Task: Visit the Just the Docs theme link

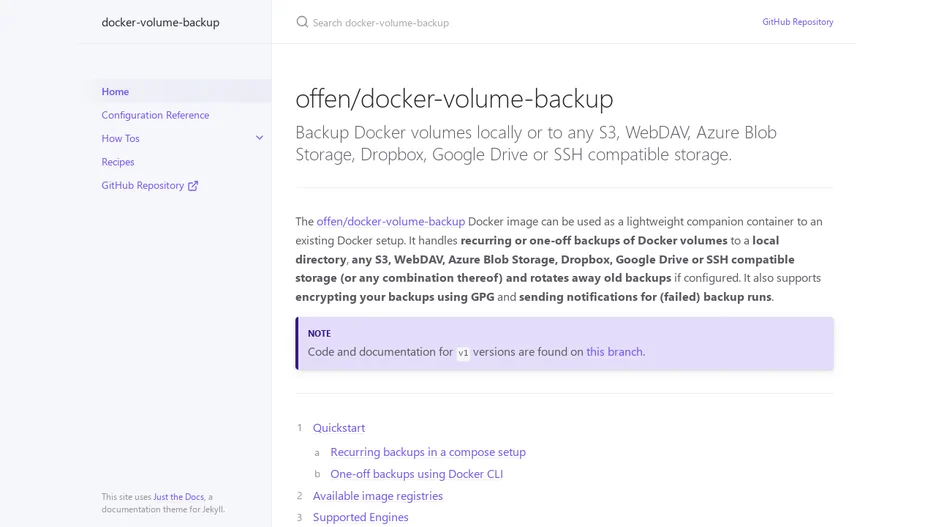Action: coord(178,497)
